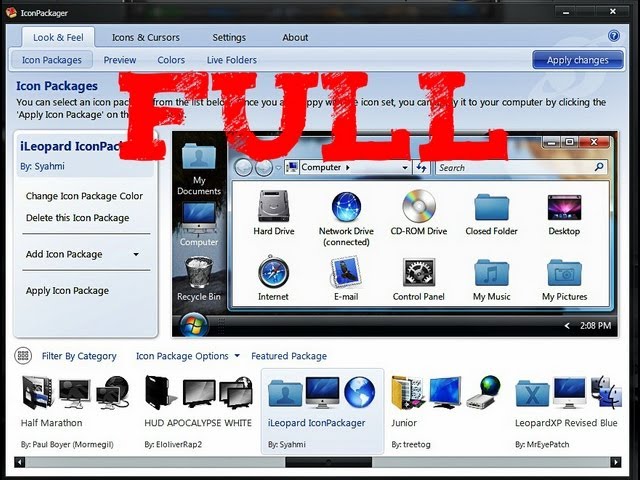
Task: Click the By: Syahmi author text in sidebar
Action: tap(42, 166)
